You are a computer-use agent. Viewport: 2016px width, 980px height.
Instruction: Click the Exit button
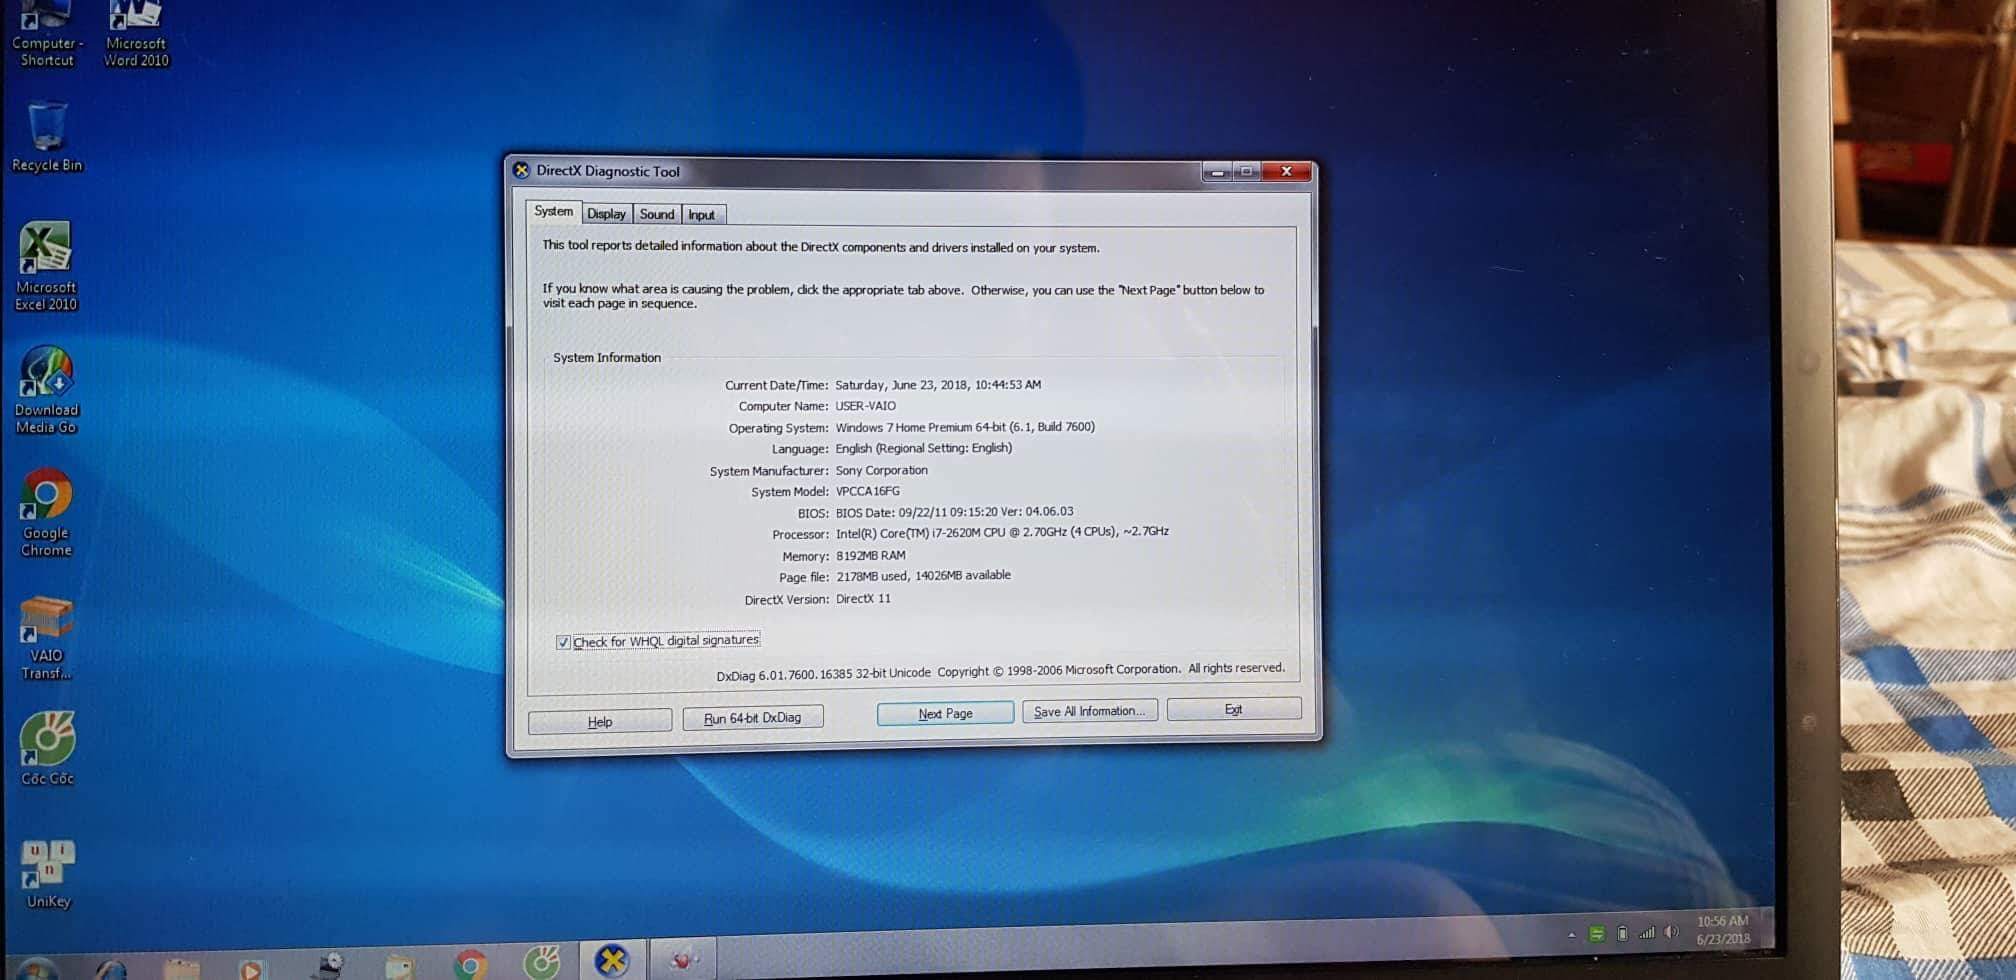pyautogui.click(x=1234, y=709)
